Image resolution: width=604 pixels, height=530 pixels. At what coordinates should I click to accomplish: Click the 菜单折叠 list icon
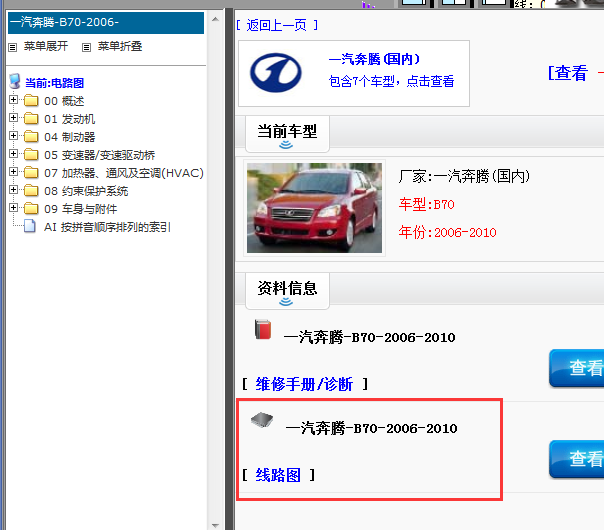point(86,47)
